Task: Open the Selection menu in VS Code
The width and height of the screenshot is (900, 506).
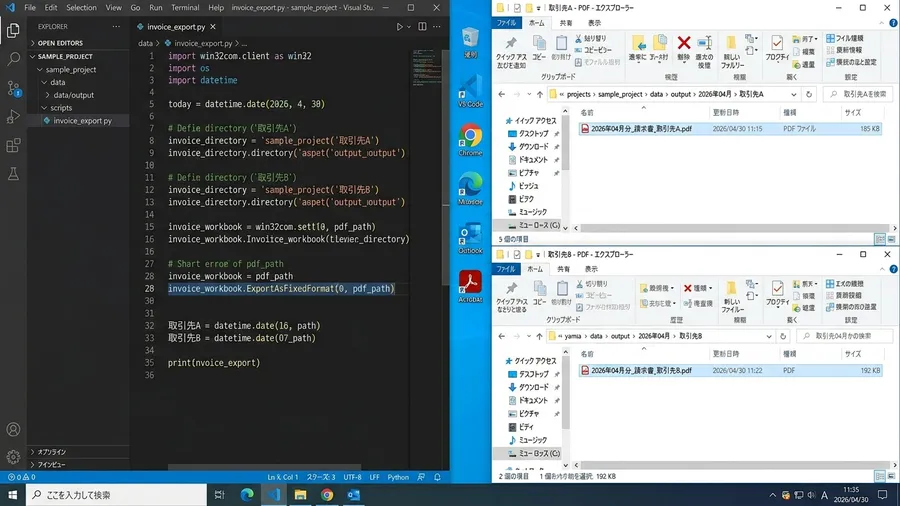Action: [81, 7]
